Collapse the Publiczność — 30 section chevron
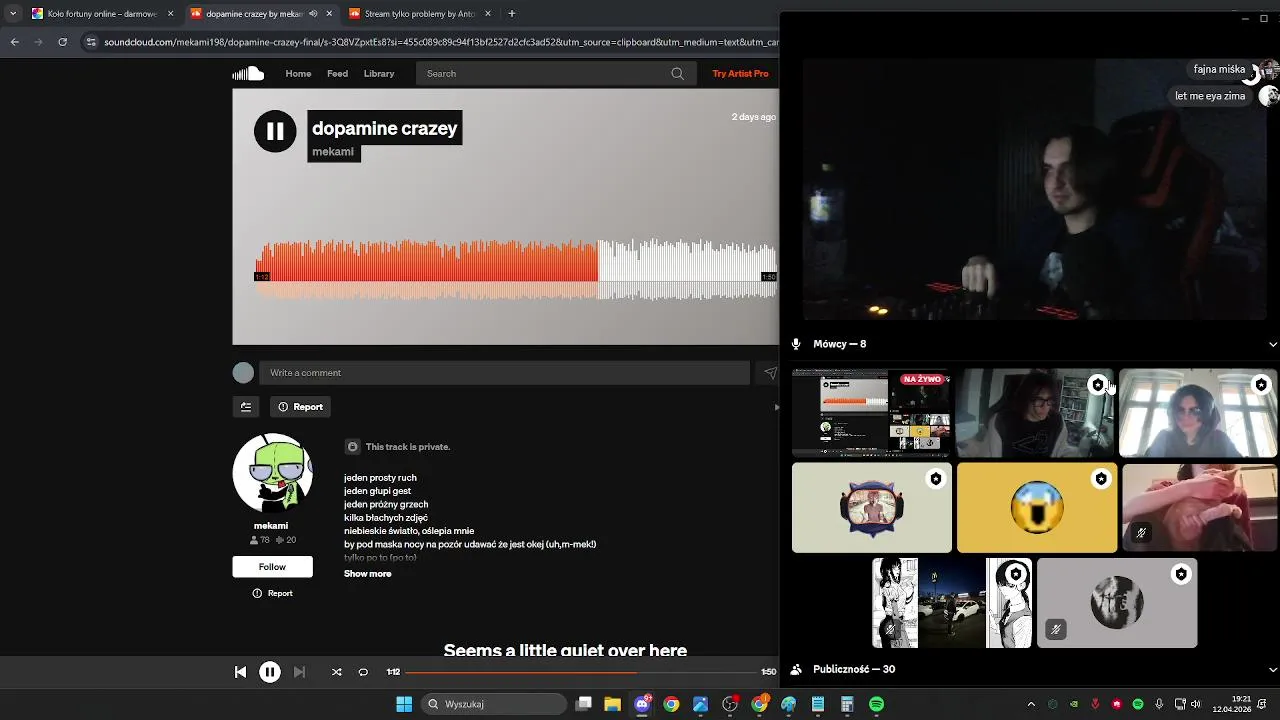Viewport: 1280px width, 720px height. 1272,670
